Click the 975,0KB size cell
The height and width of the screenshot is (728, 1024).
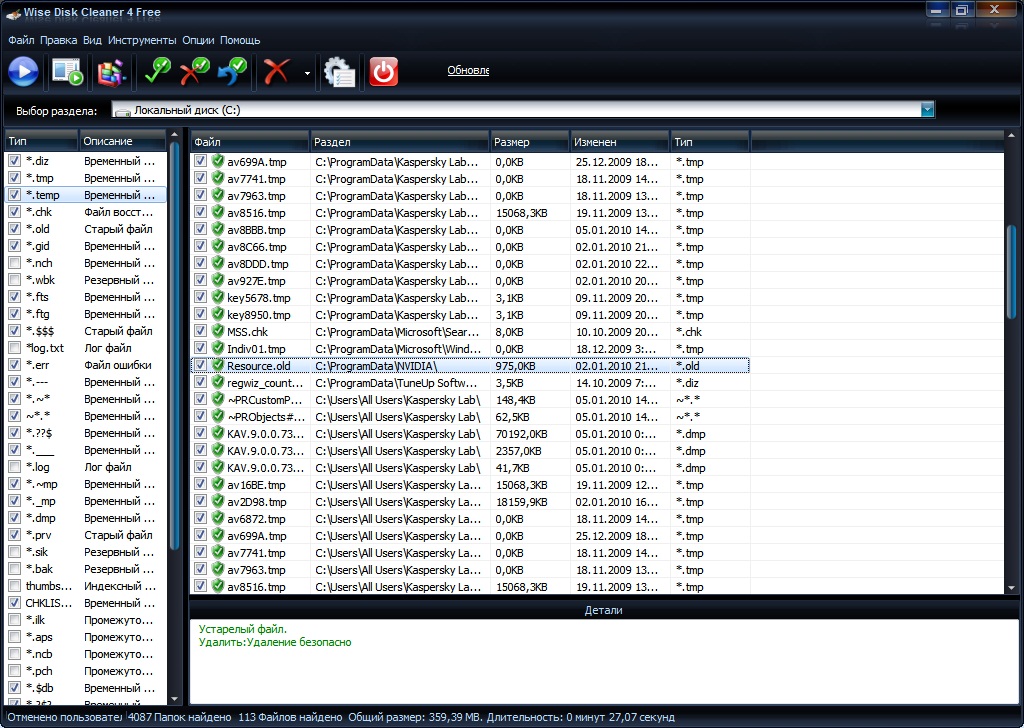[x=515, y=366]
